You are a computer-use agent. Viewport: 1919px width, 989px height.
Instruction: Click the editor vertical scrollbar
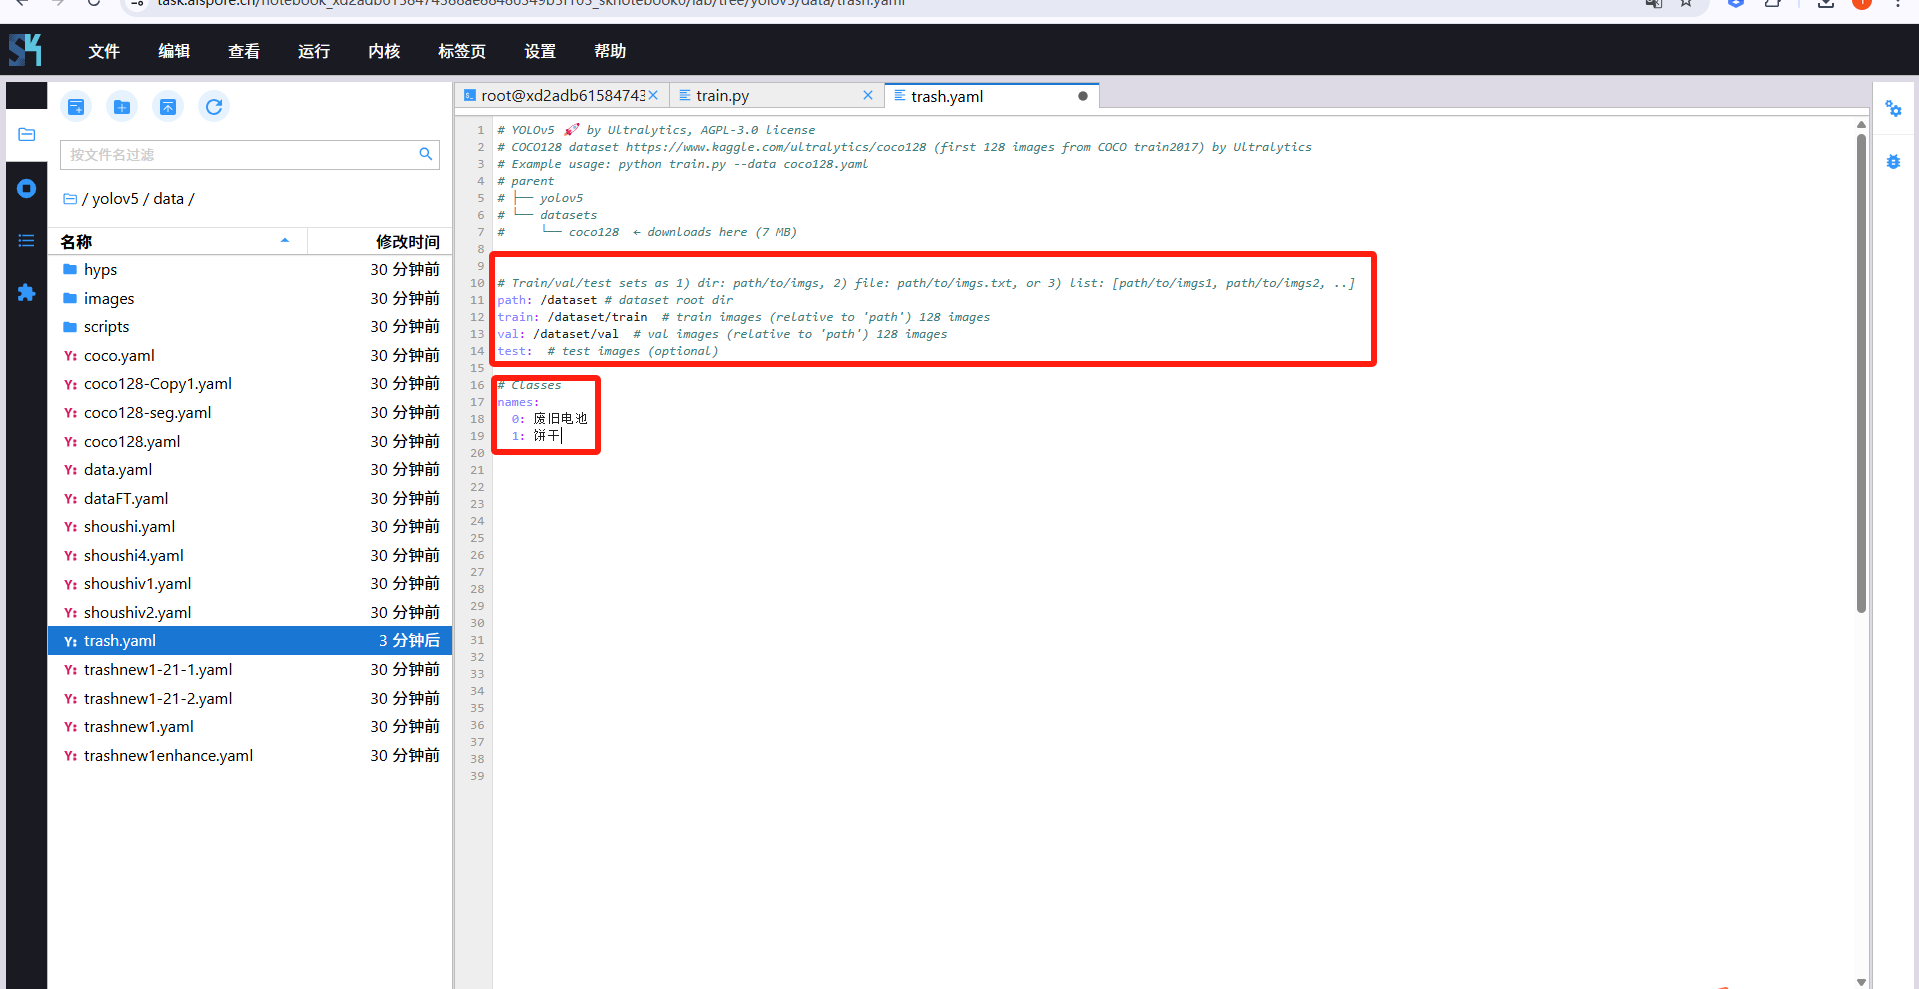point(1861,370)
